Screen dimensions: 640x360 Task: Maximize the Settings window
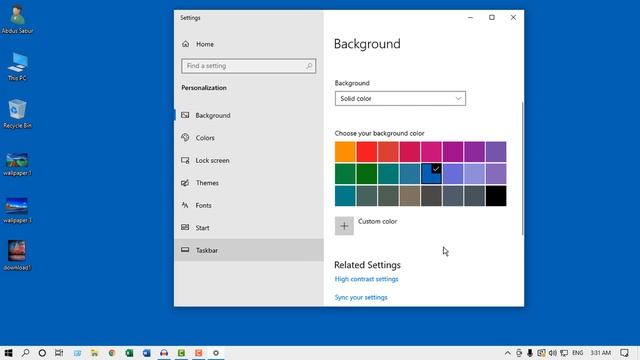coord(492,18)
